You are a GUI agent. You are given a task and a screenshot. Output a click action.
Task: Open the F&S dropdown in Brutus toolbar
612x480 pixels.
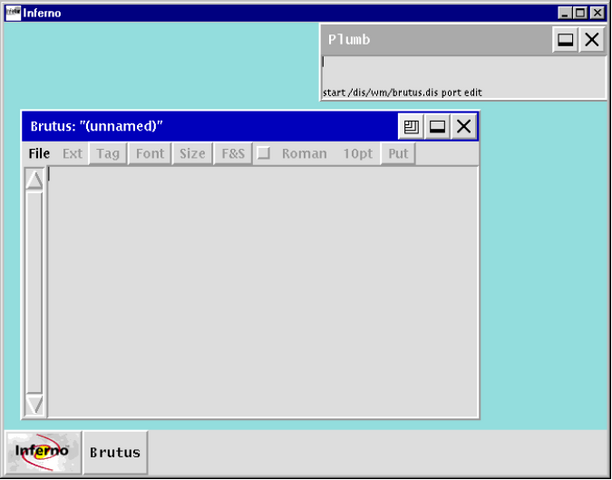233,154
